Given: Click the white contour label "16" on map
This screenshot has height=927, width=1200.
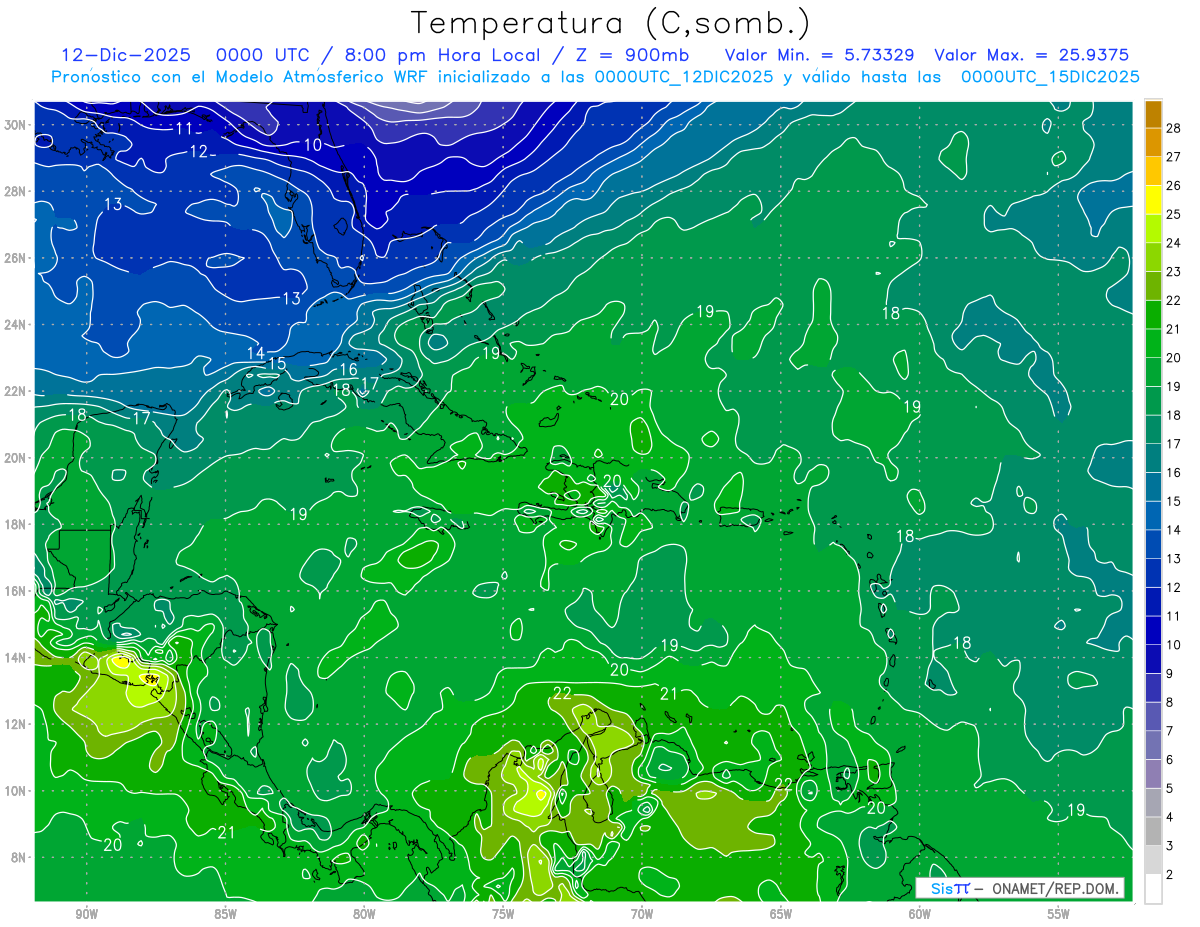Looking at the screenshot, I should click(349, 370).
